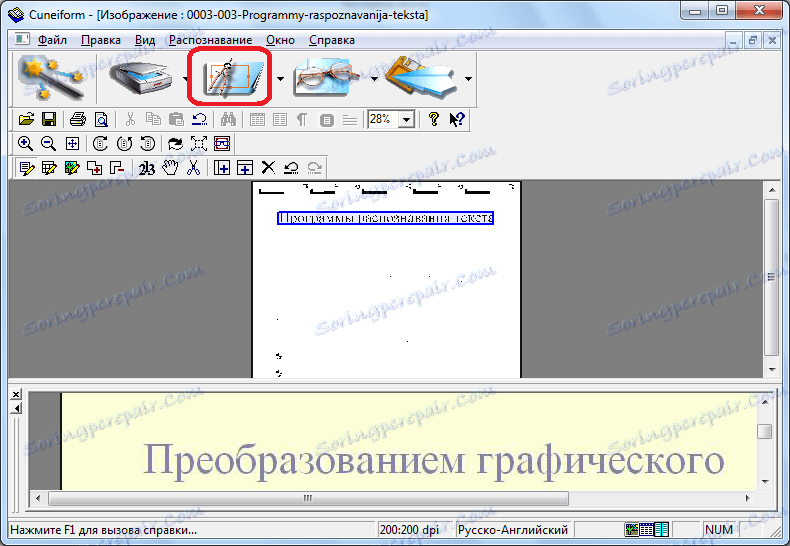This screenshot has width=790, height=546.
Task: Click subtract rectangle from block tool
Action: (x=117, y=168)
